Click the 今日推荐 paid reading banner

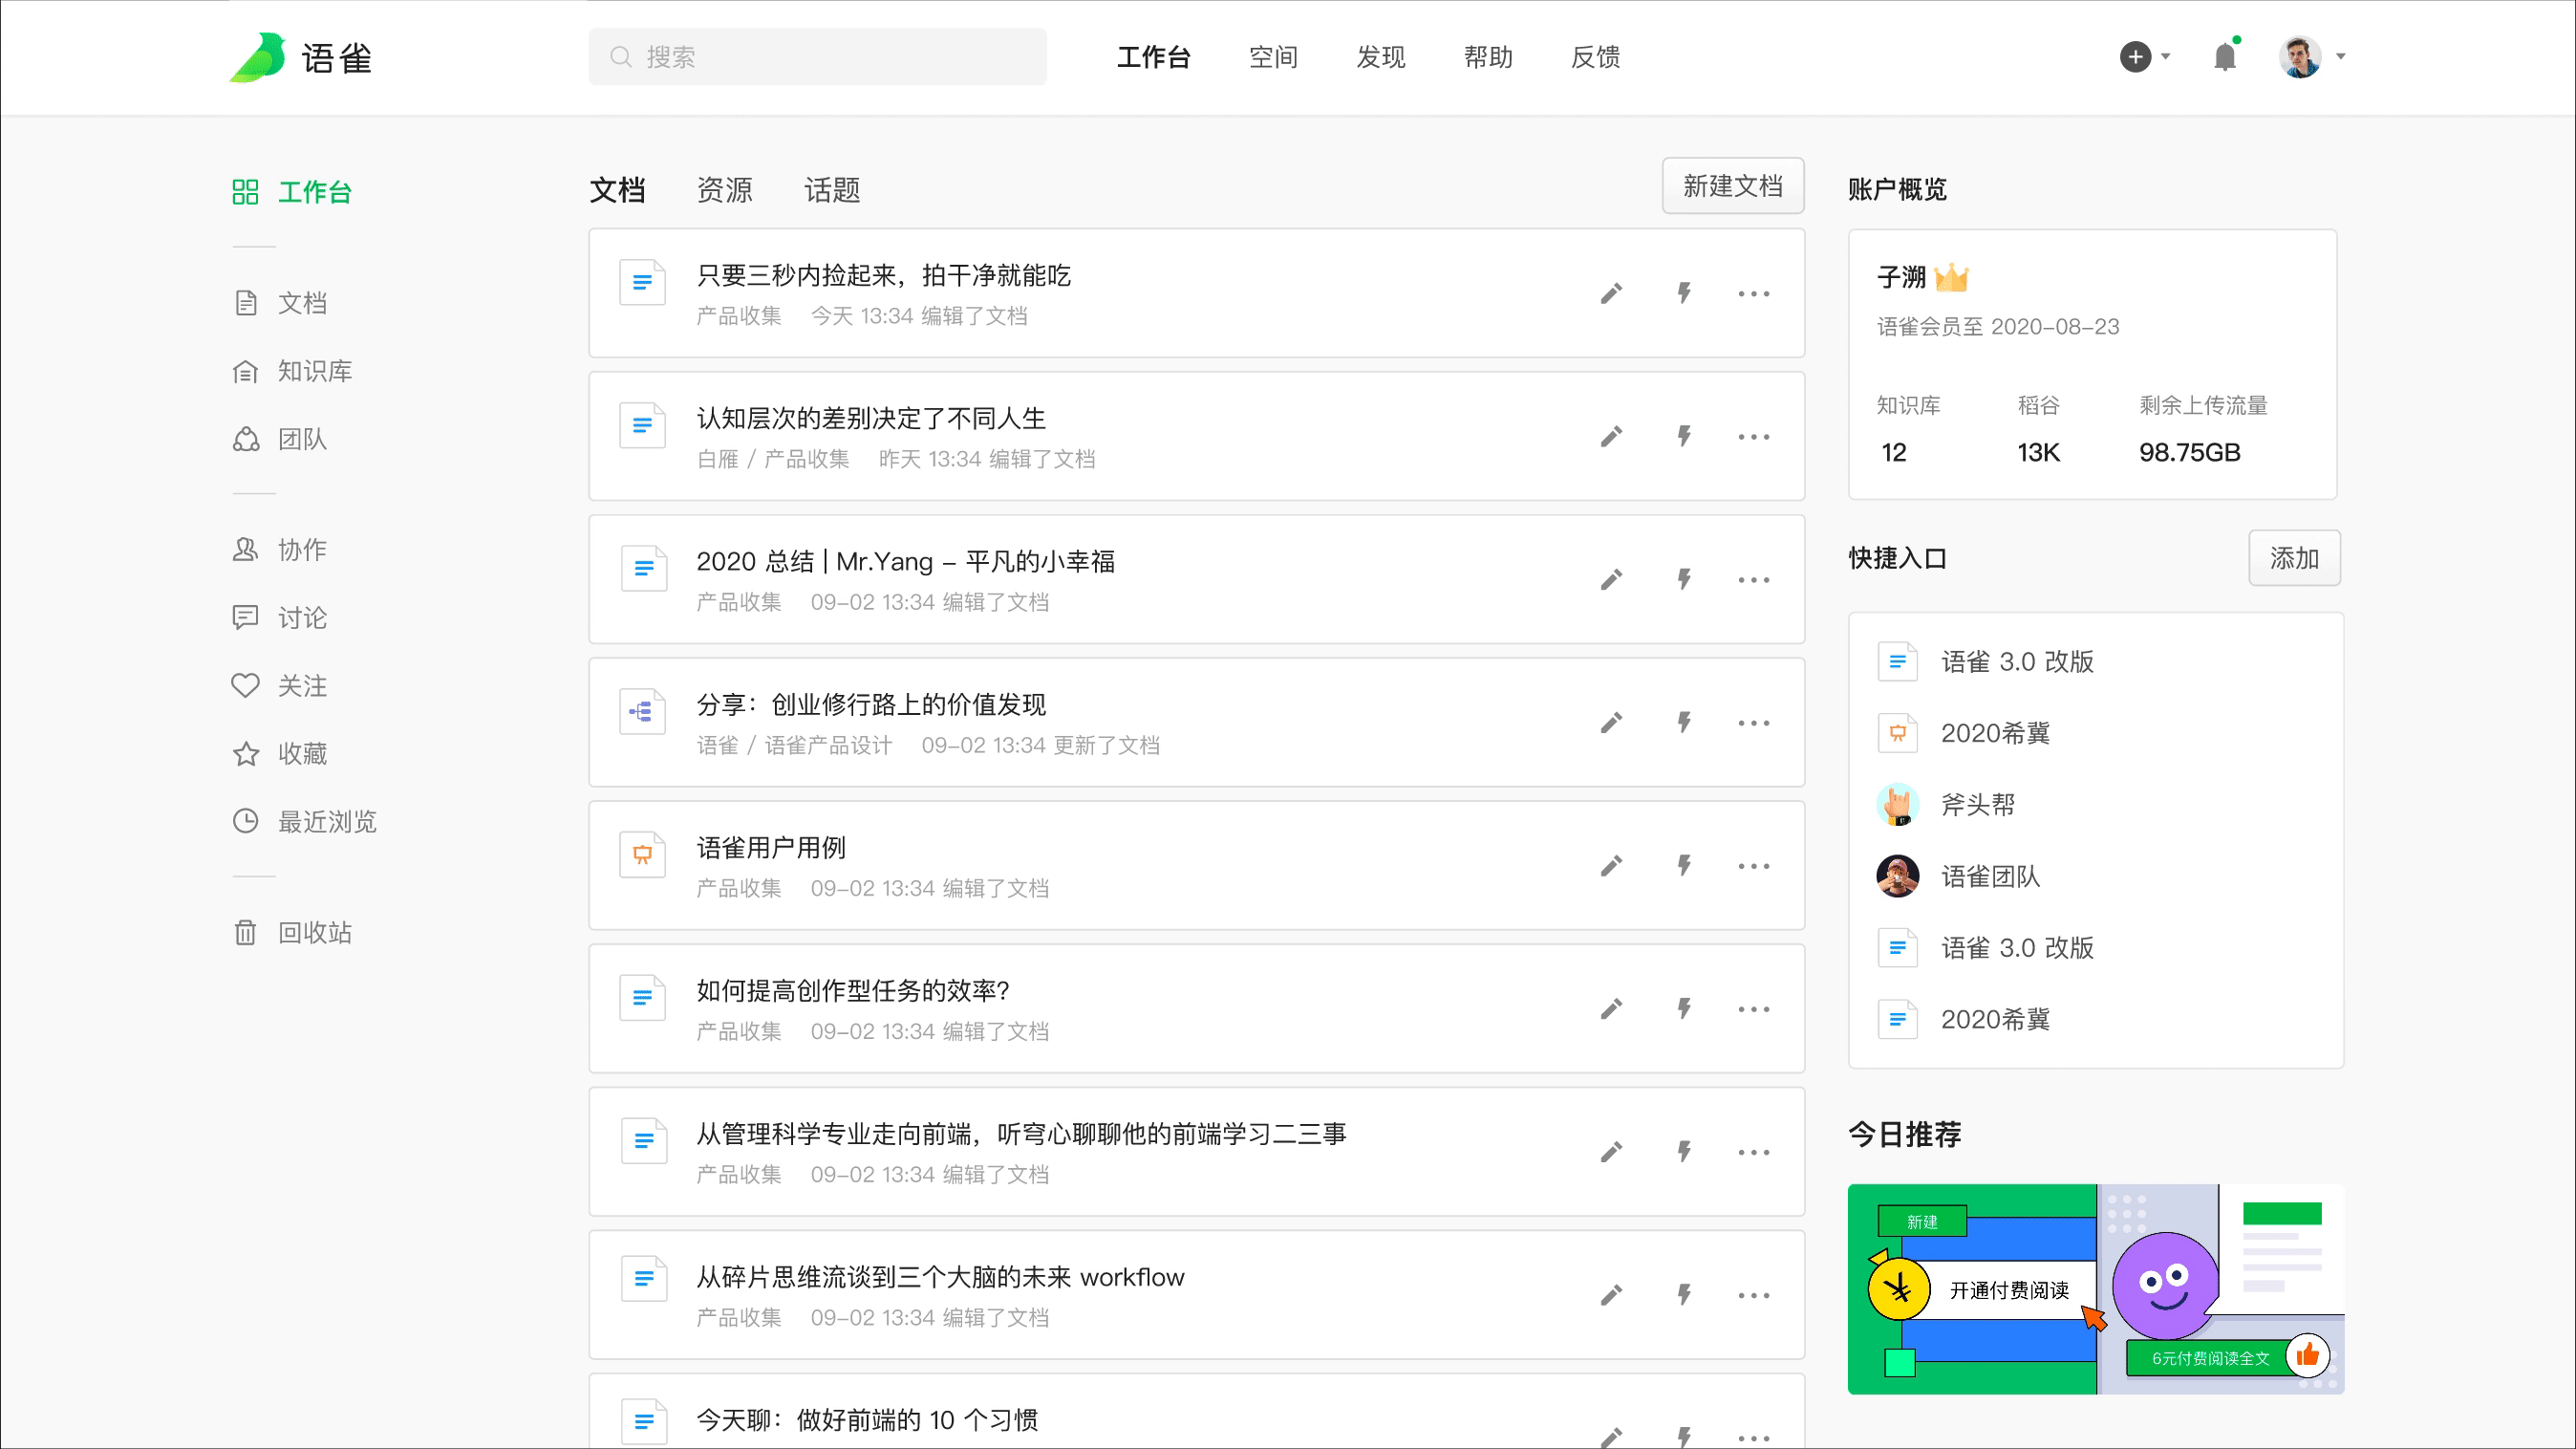[2095, 1288]
